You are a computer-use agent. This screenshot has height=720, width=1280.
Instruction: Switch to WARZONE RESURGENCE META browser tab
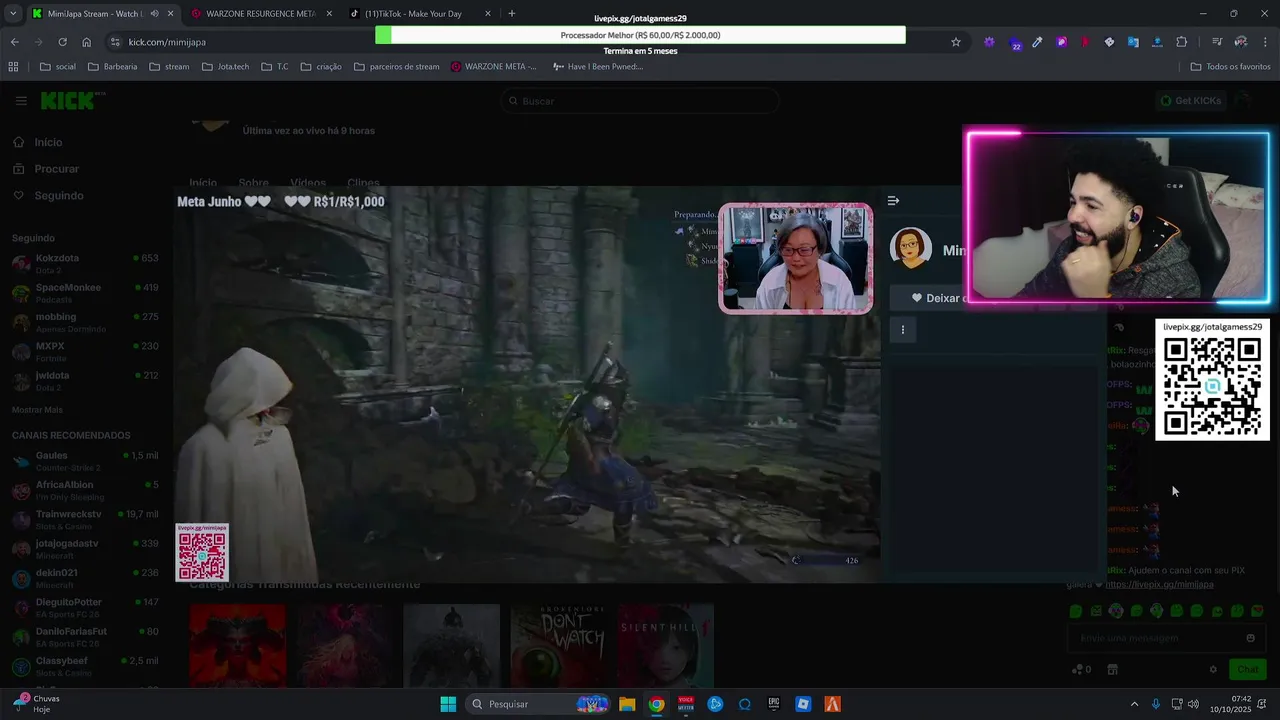pyautogui.click(x=261, y=14)
